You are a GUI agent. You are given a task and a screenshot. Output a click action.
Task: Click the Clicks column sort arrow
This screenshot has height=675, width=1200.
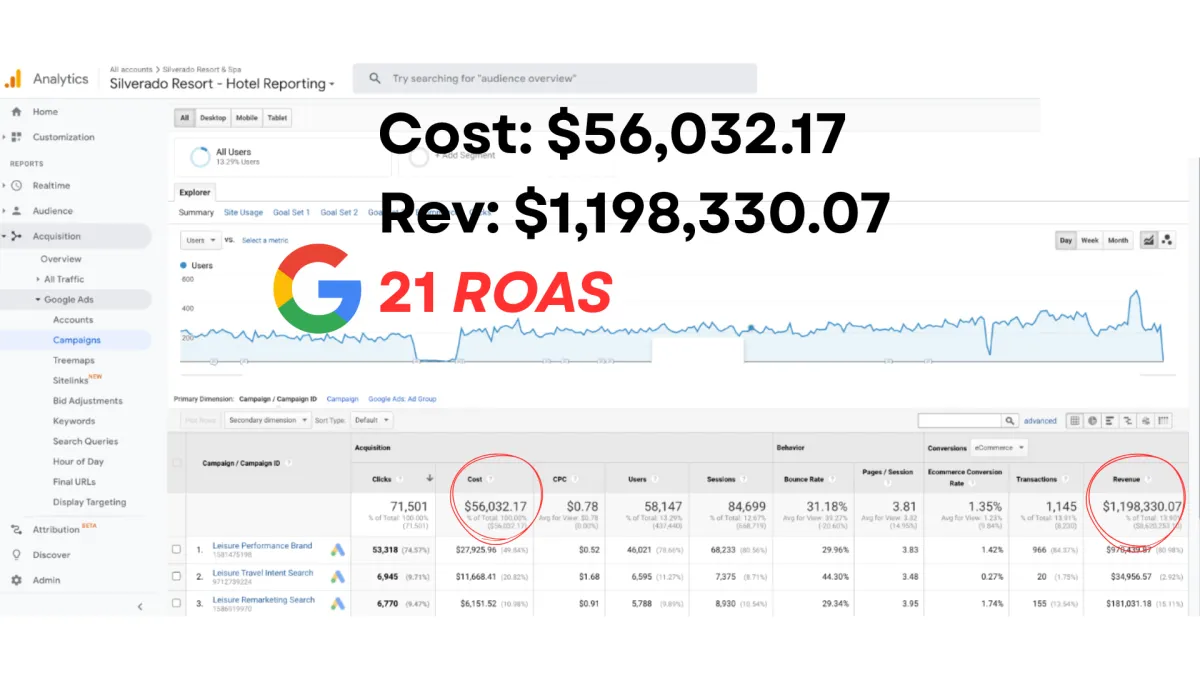coord(430,479)
